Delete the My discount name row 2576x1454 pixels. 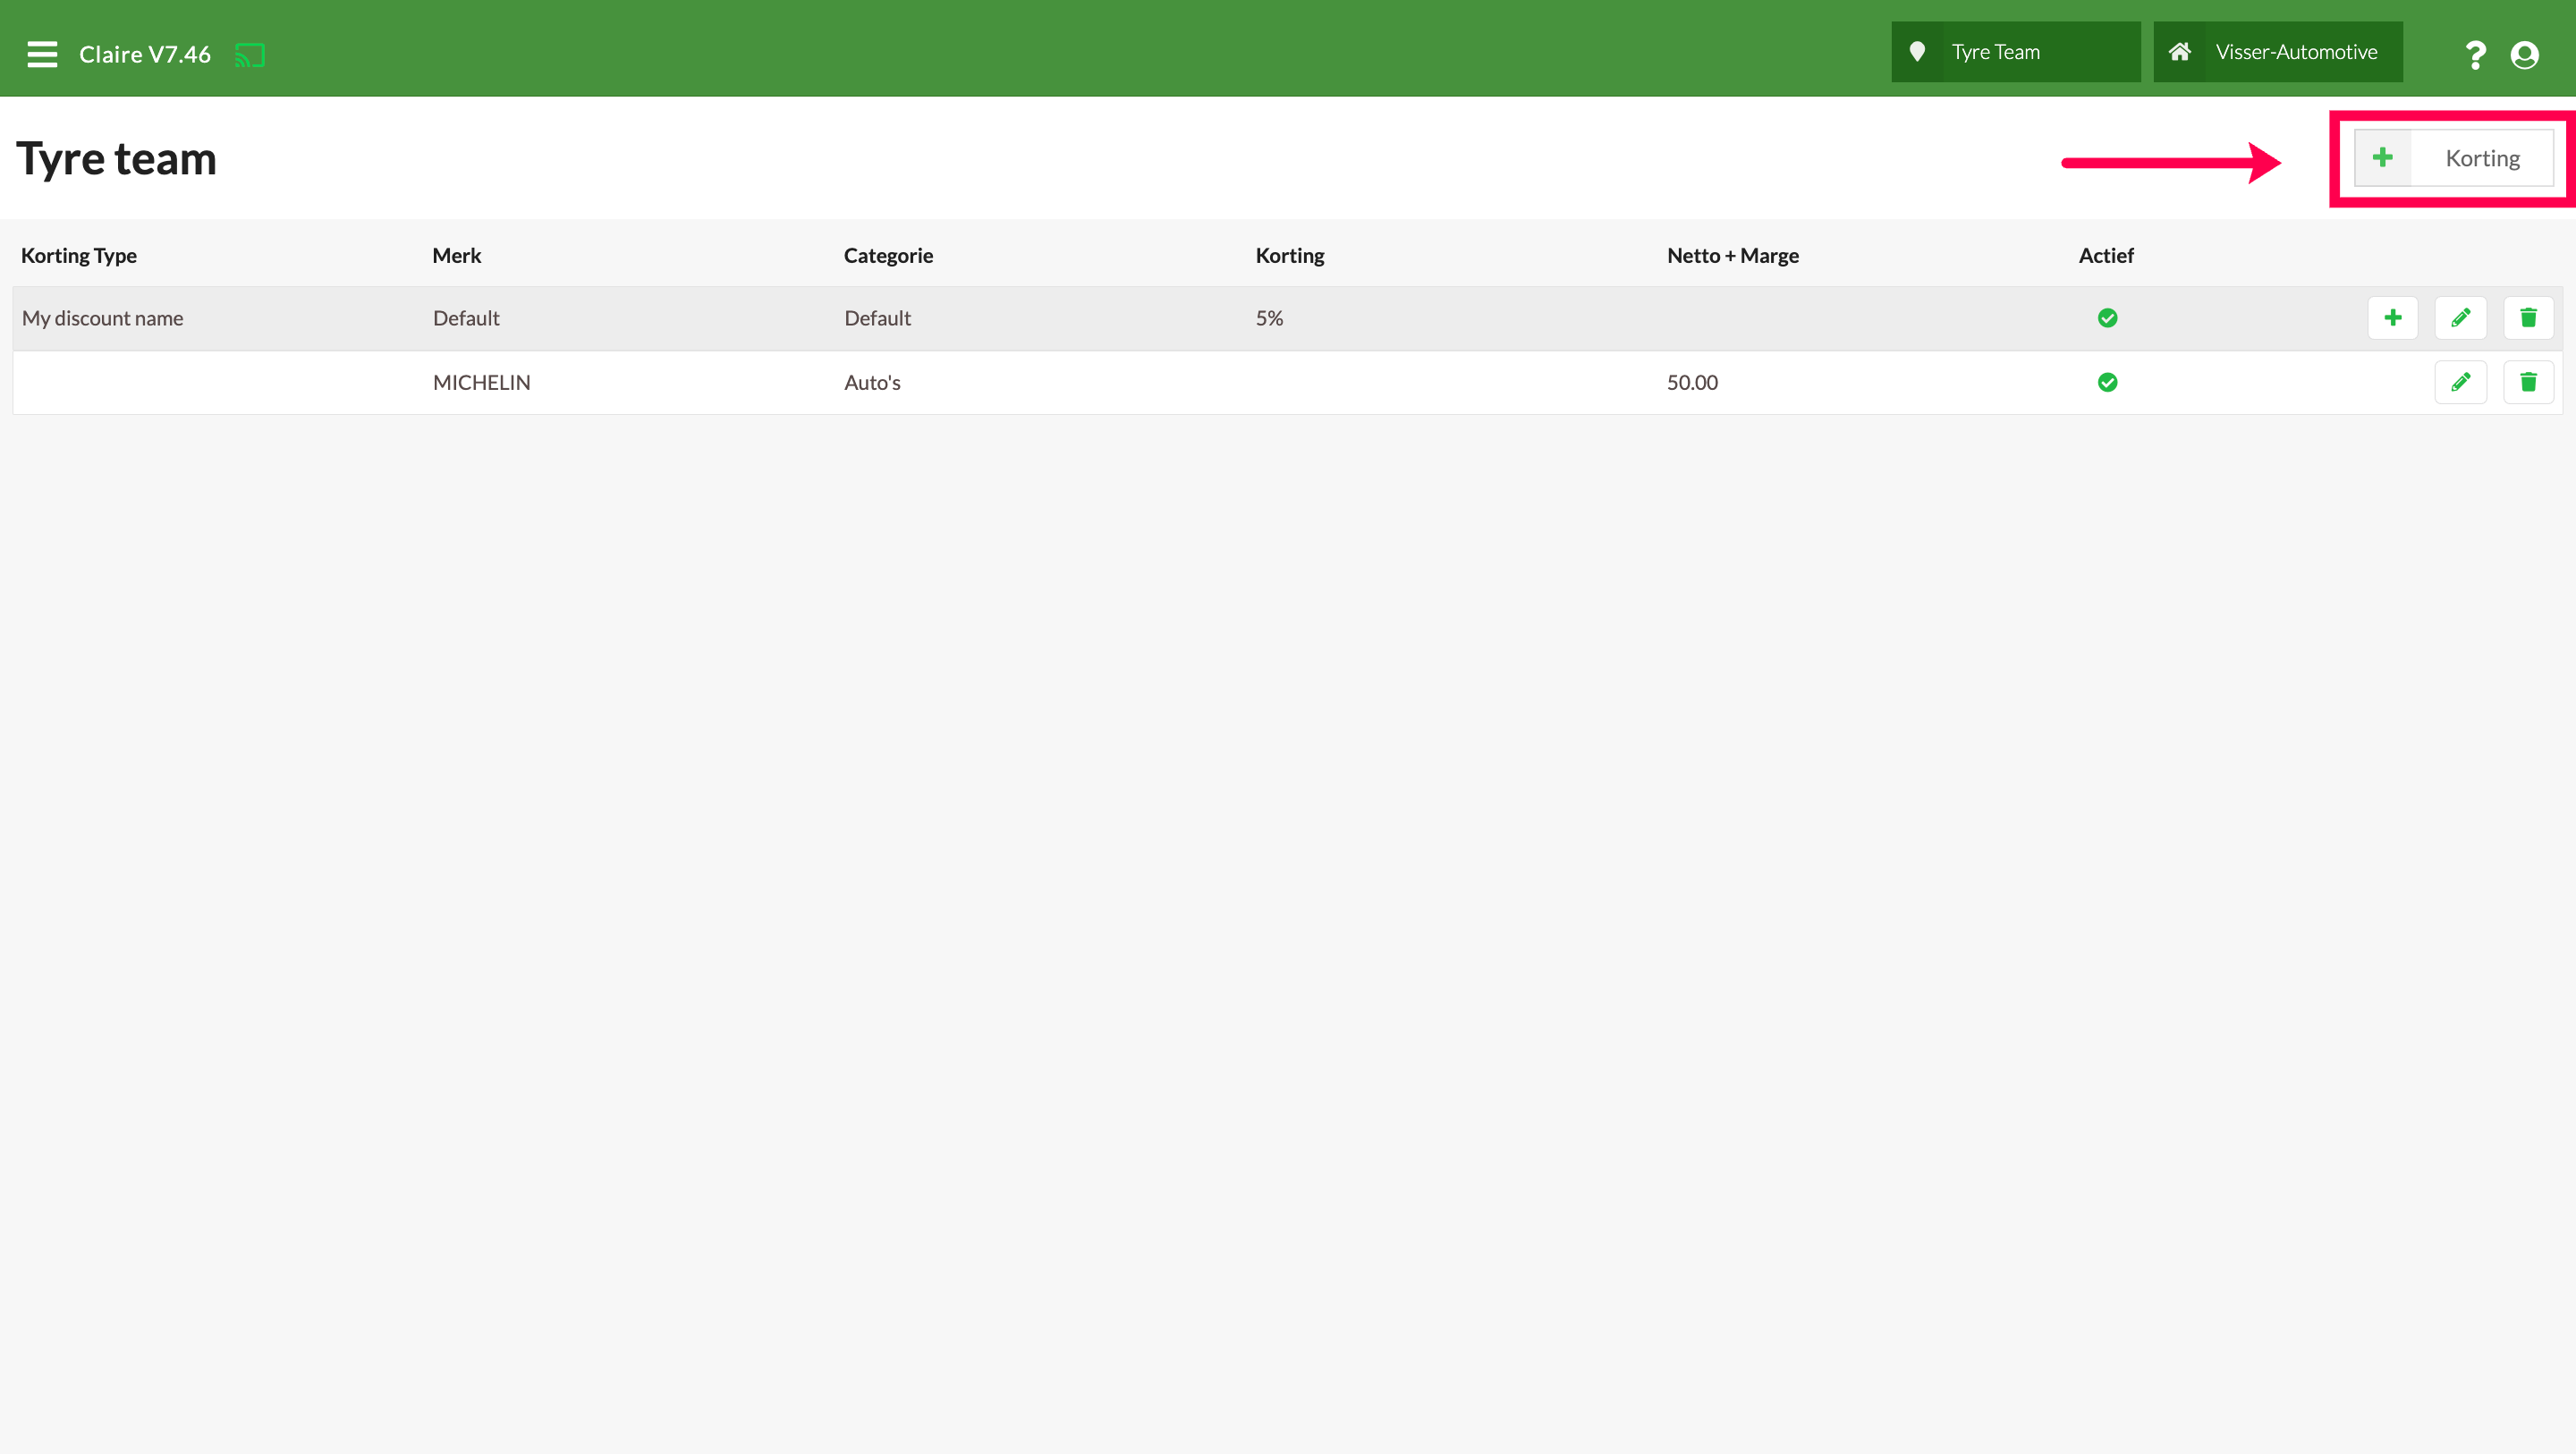click(2528, 318)
